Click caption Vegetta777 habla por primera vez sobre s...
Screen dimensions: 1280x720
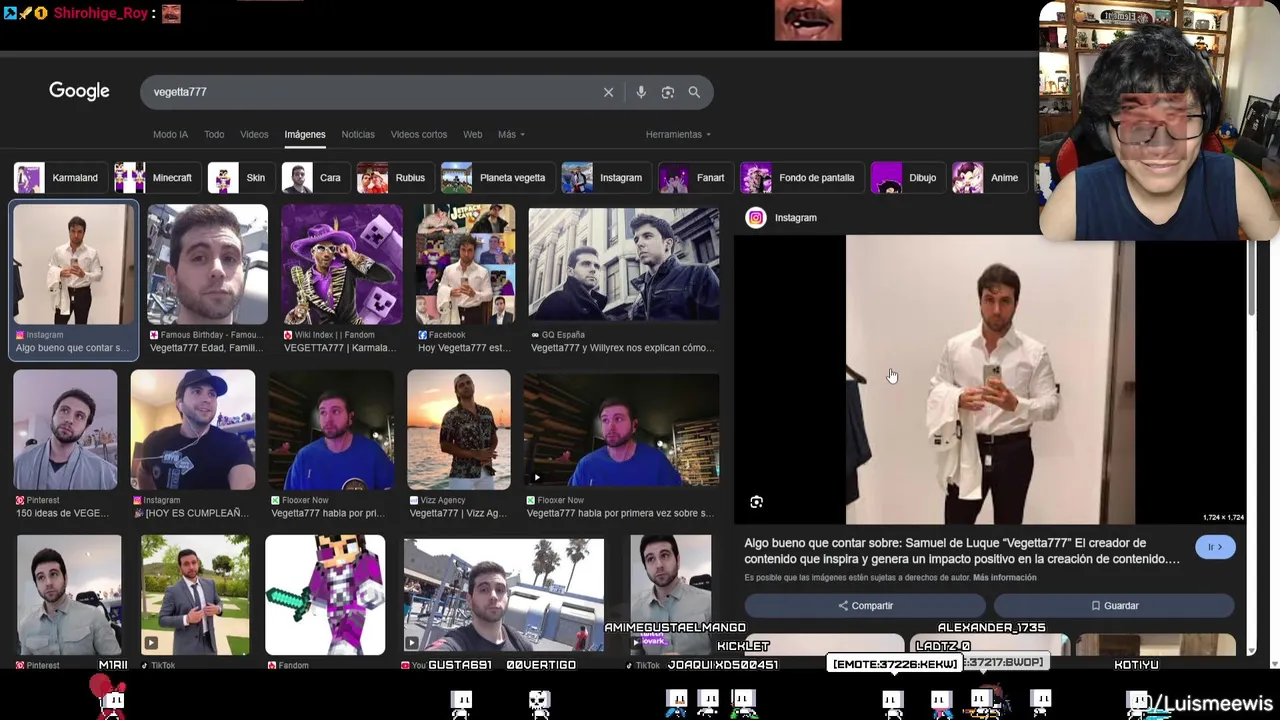pos(620,513)
